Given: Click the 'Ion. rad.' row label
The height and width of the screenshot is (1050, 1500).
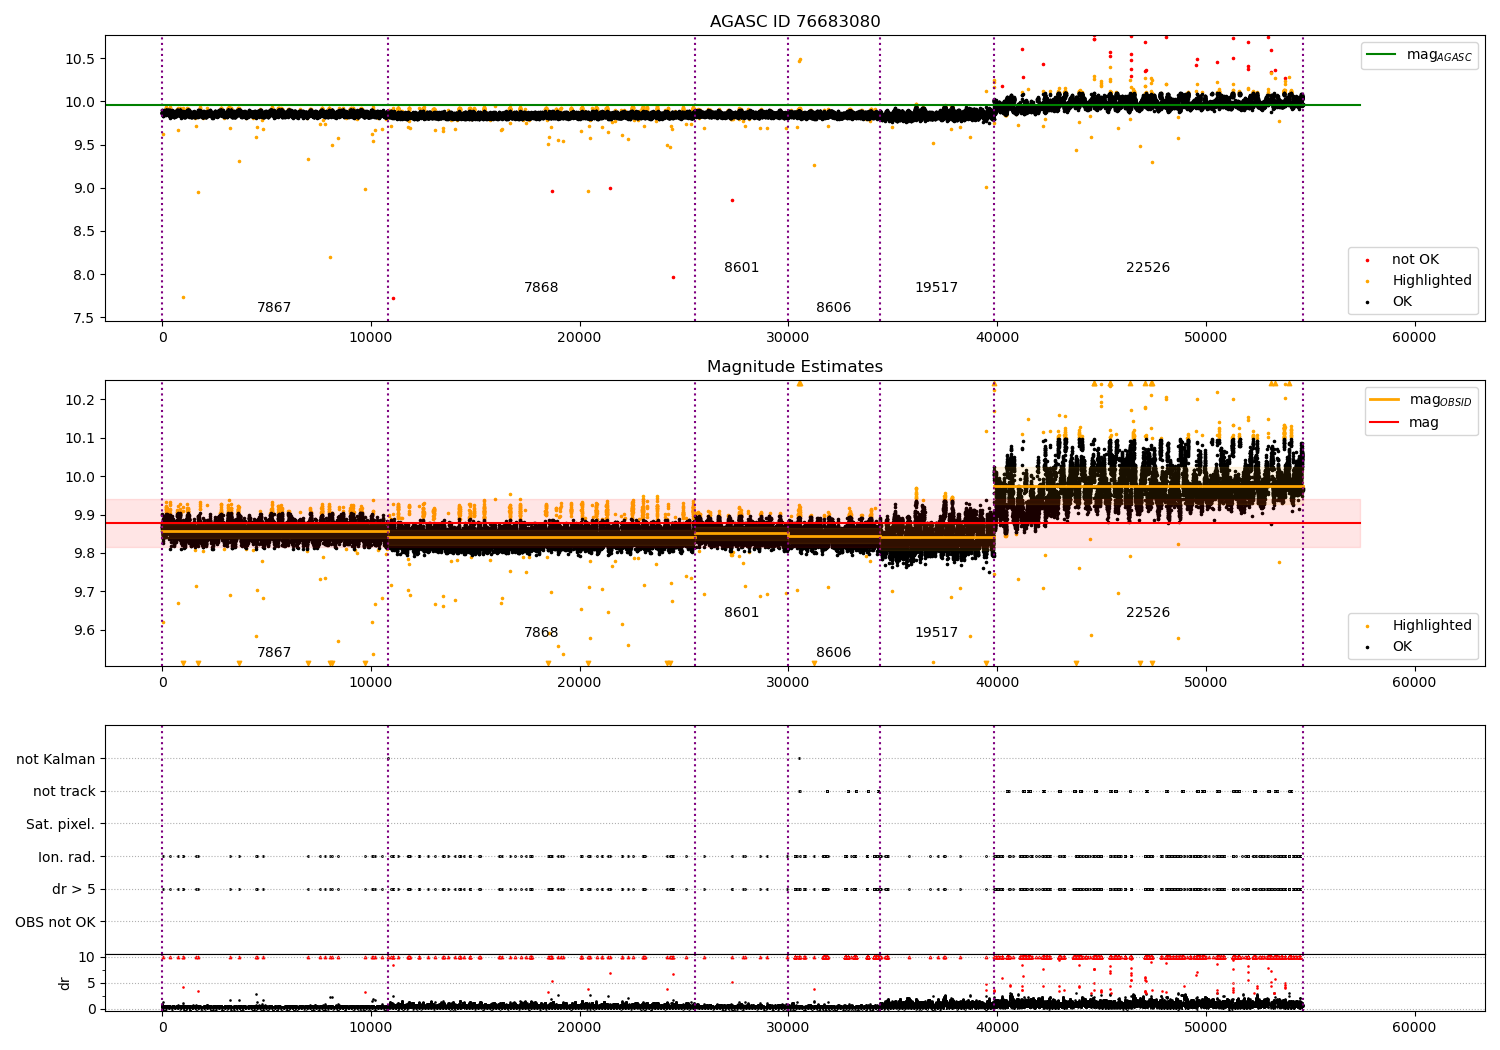Looking at the screenshot, I should (x=67, y=857).
